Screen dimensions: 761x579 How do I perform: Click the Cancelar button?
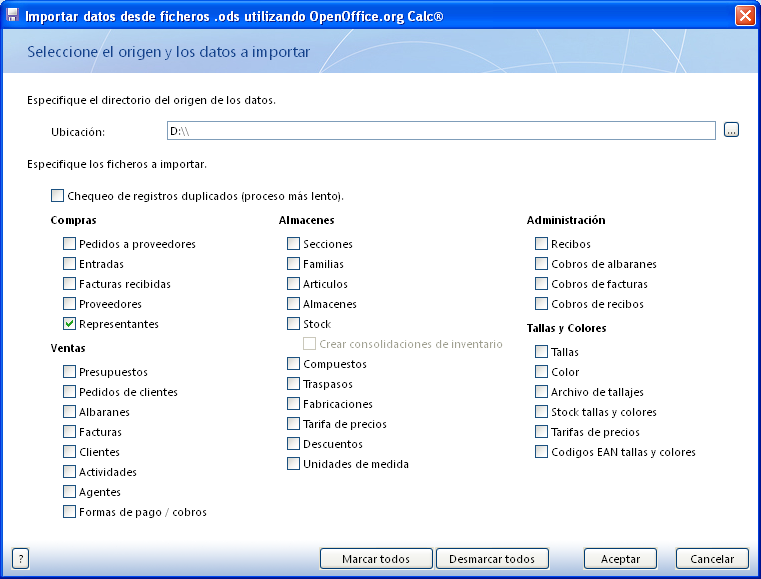pyautogui.click(x=712, y=559)
